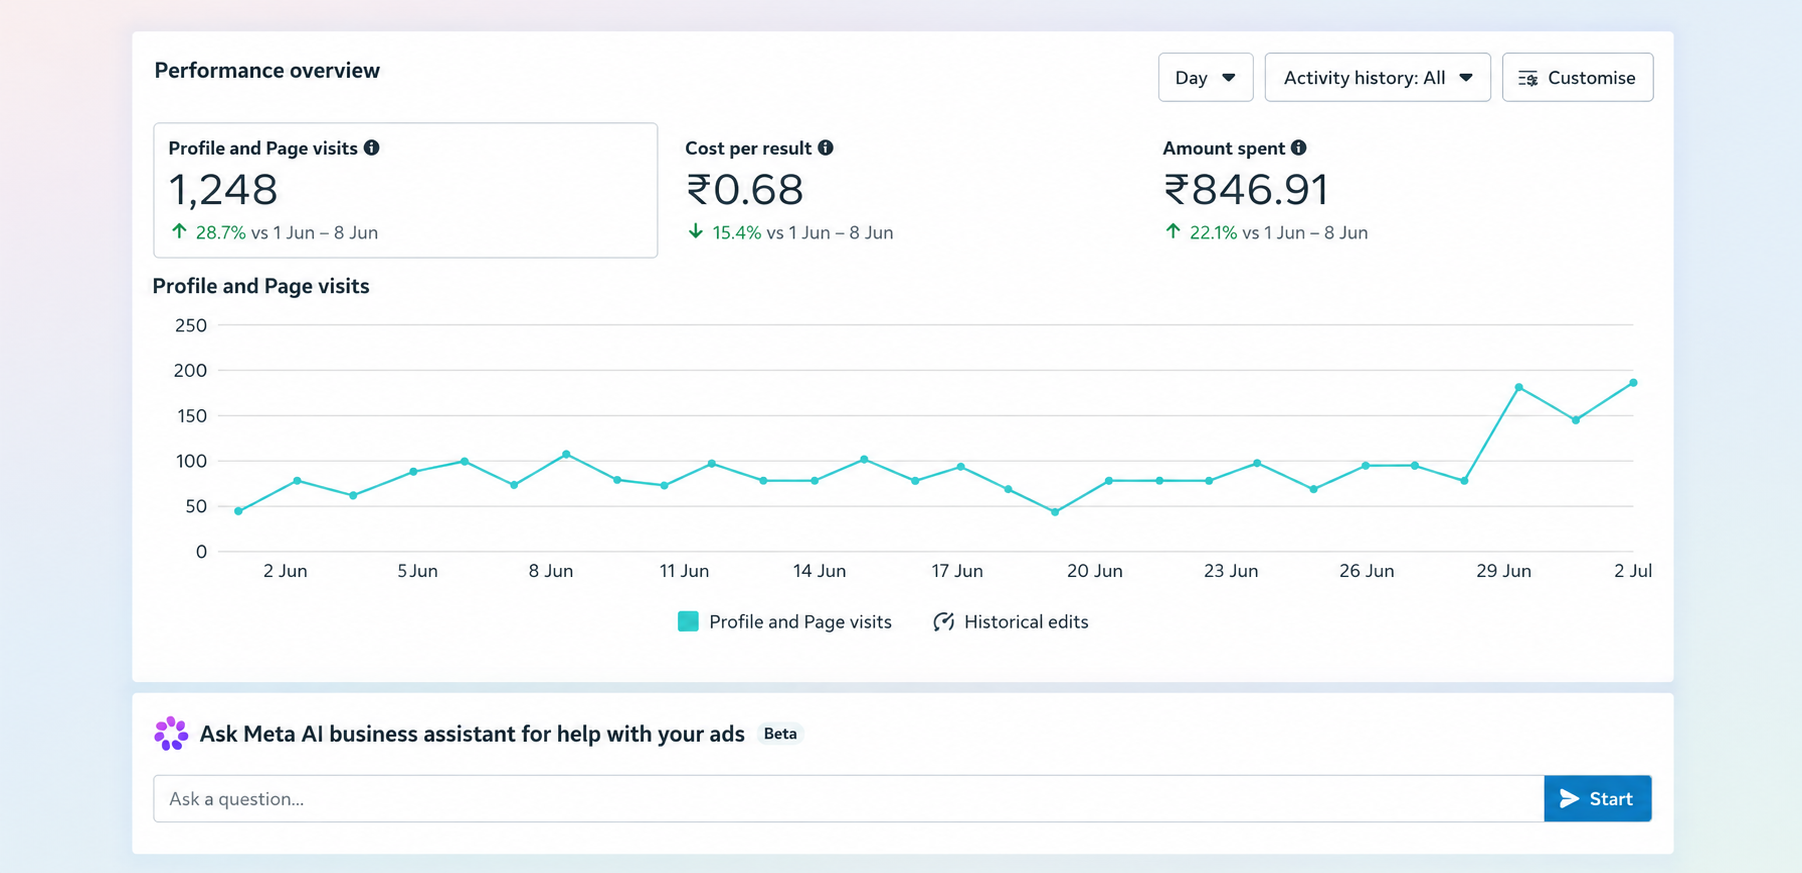Focus the Ask a question input field

pos(848,798)
